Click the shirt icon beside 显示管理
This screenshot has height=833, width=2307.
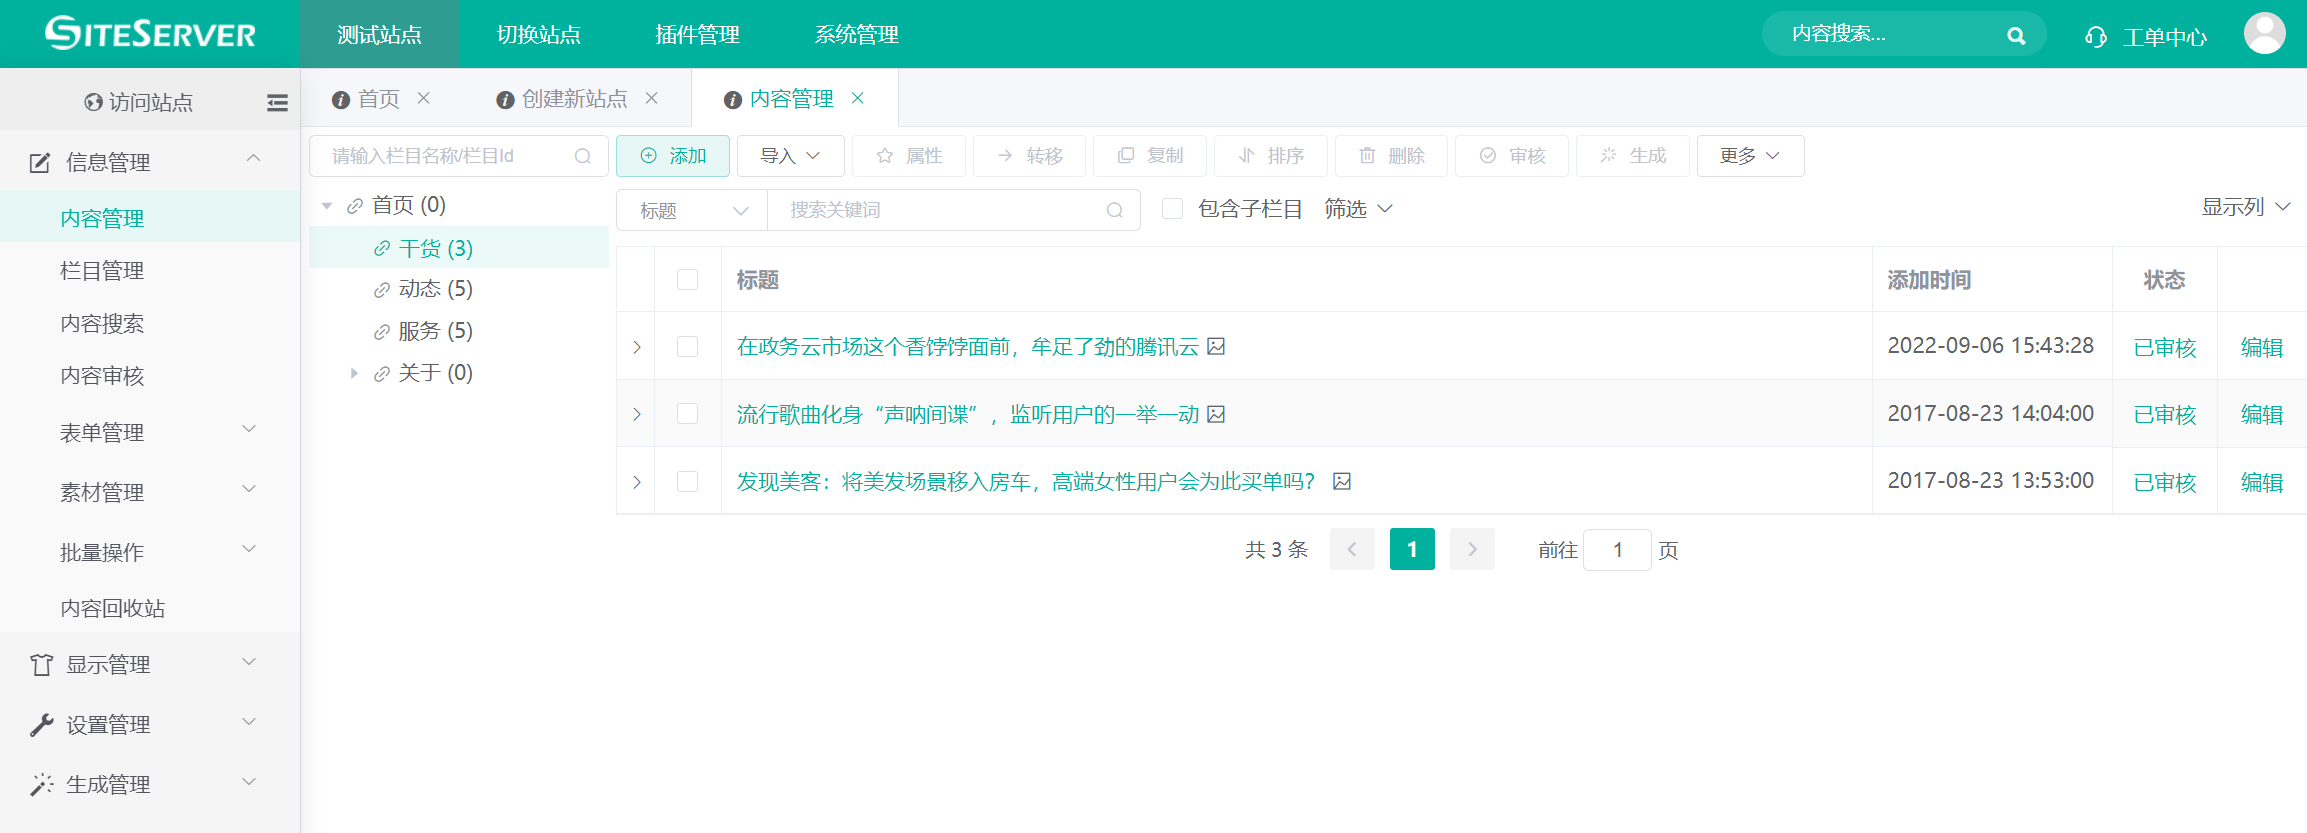[41, 665]
